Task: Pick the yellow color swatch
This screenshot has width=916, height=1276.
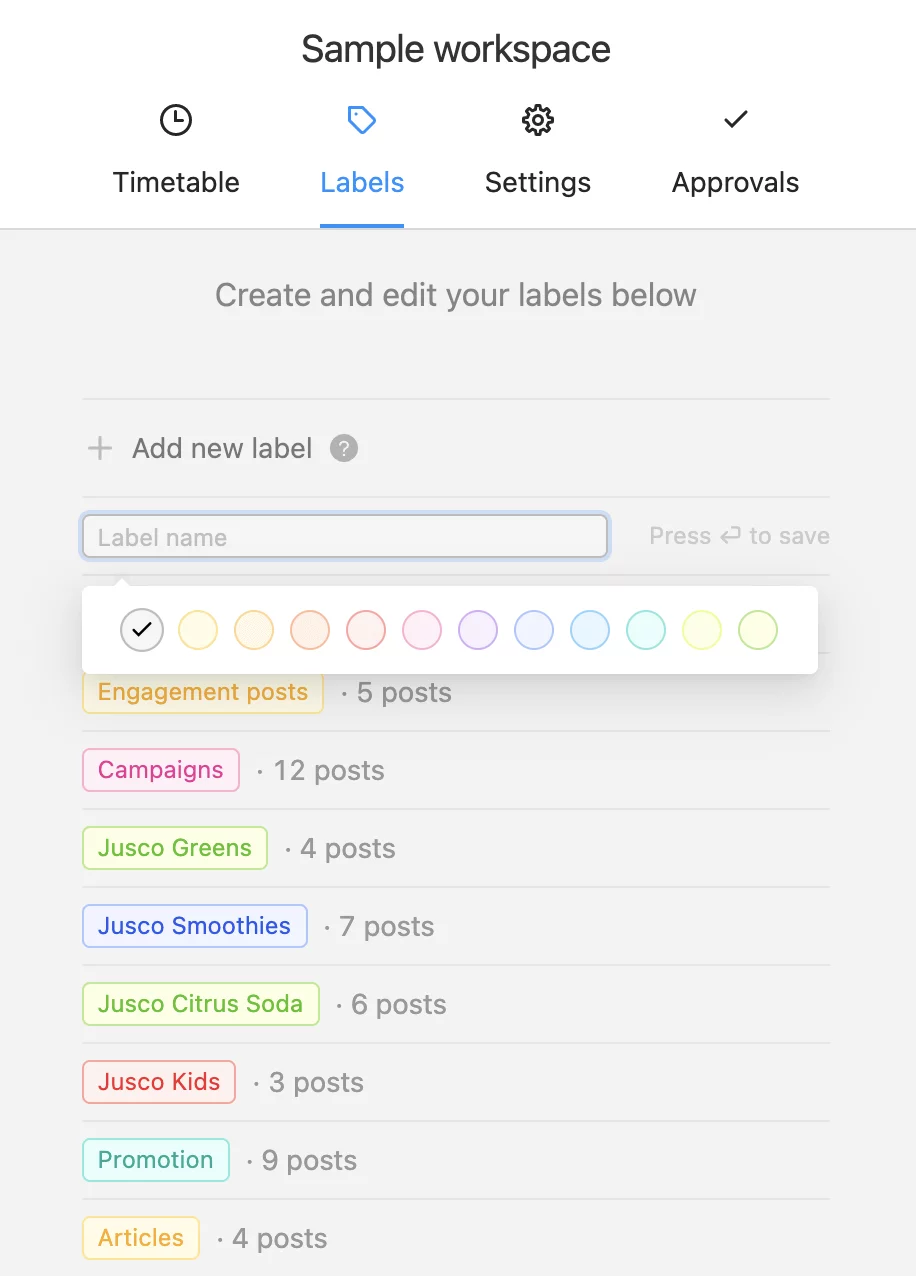Action: 198,630
